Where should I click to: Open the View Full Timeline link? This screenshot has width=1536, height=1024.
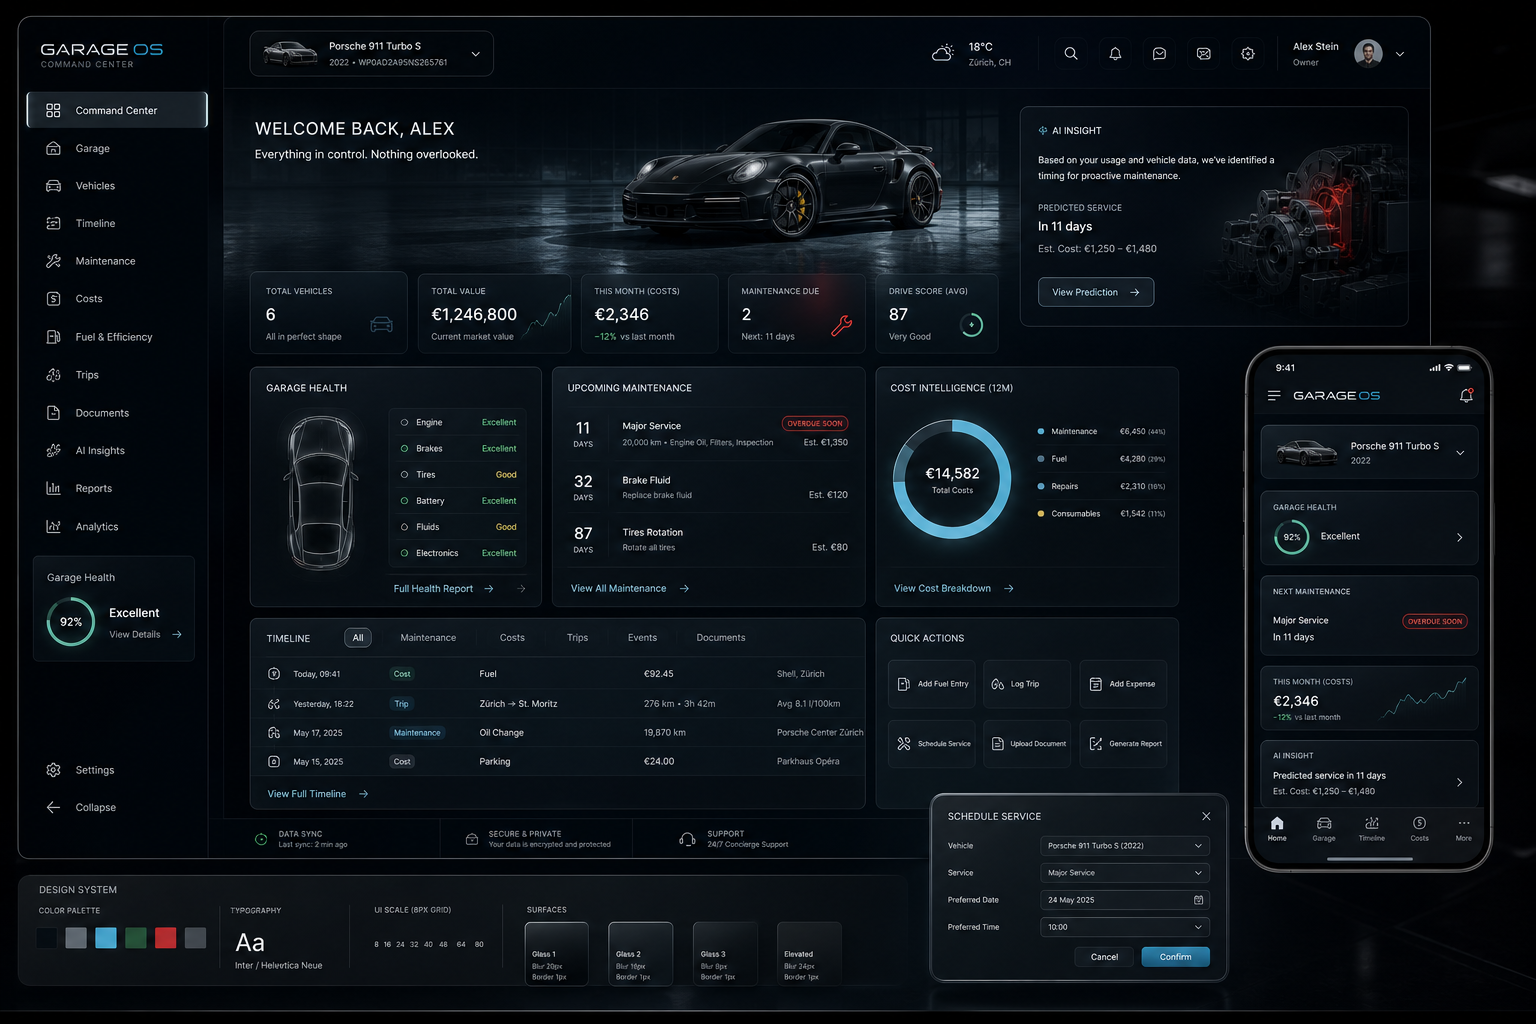[x=318, y=794]
